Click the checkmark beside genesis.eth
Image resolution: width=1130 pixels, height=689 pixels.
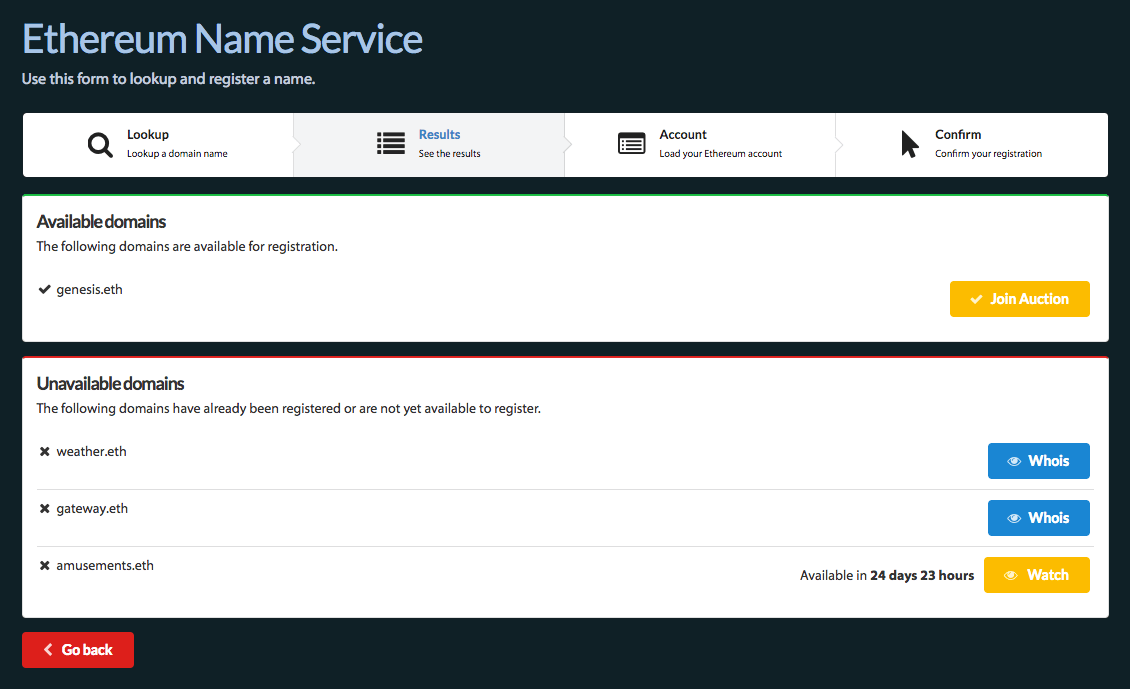(x=45, y=290)
